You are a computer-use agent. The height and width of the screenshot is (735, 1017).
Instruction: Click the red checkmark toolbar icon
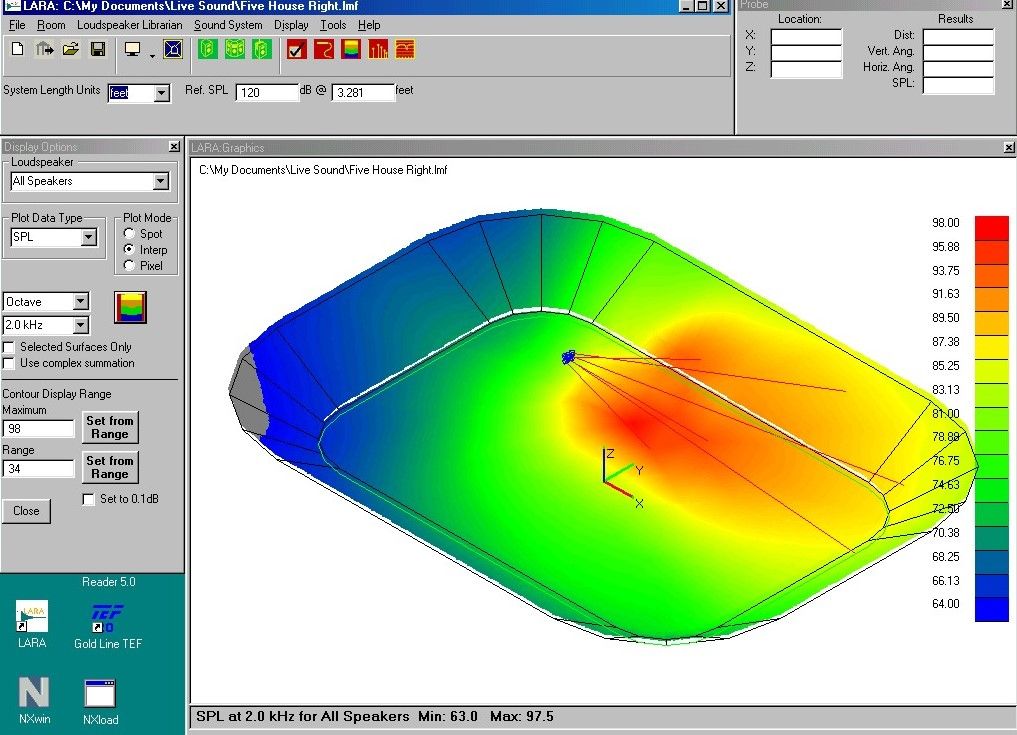(296, 49)
